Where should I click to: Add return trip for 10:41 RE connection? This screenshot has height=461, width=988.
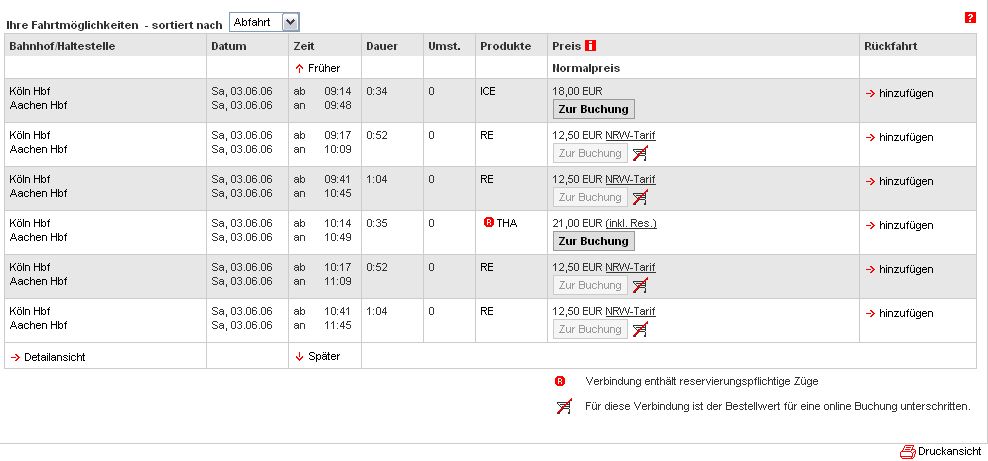point(900,313)
